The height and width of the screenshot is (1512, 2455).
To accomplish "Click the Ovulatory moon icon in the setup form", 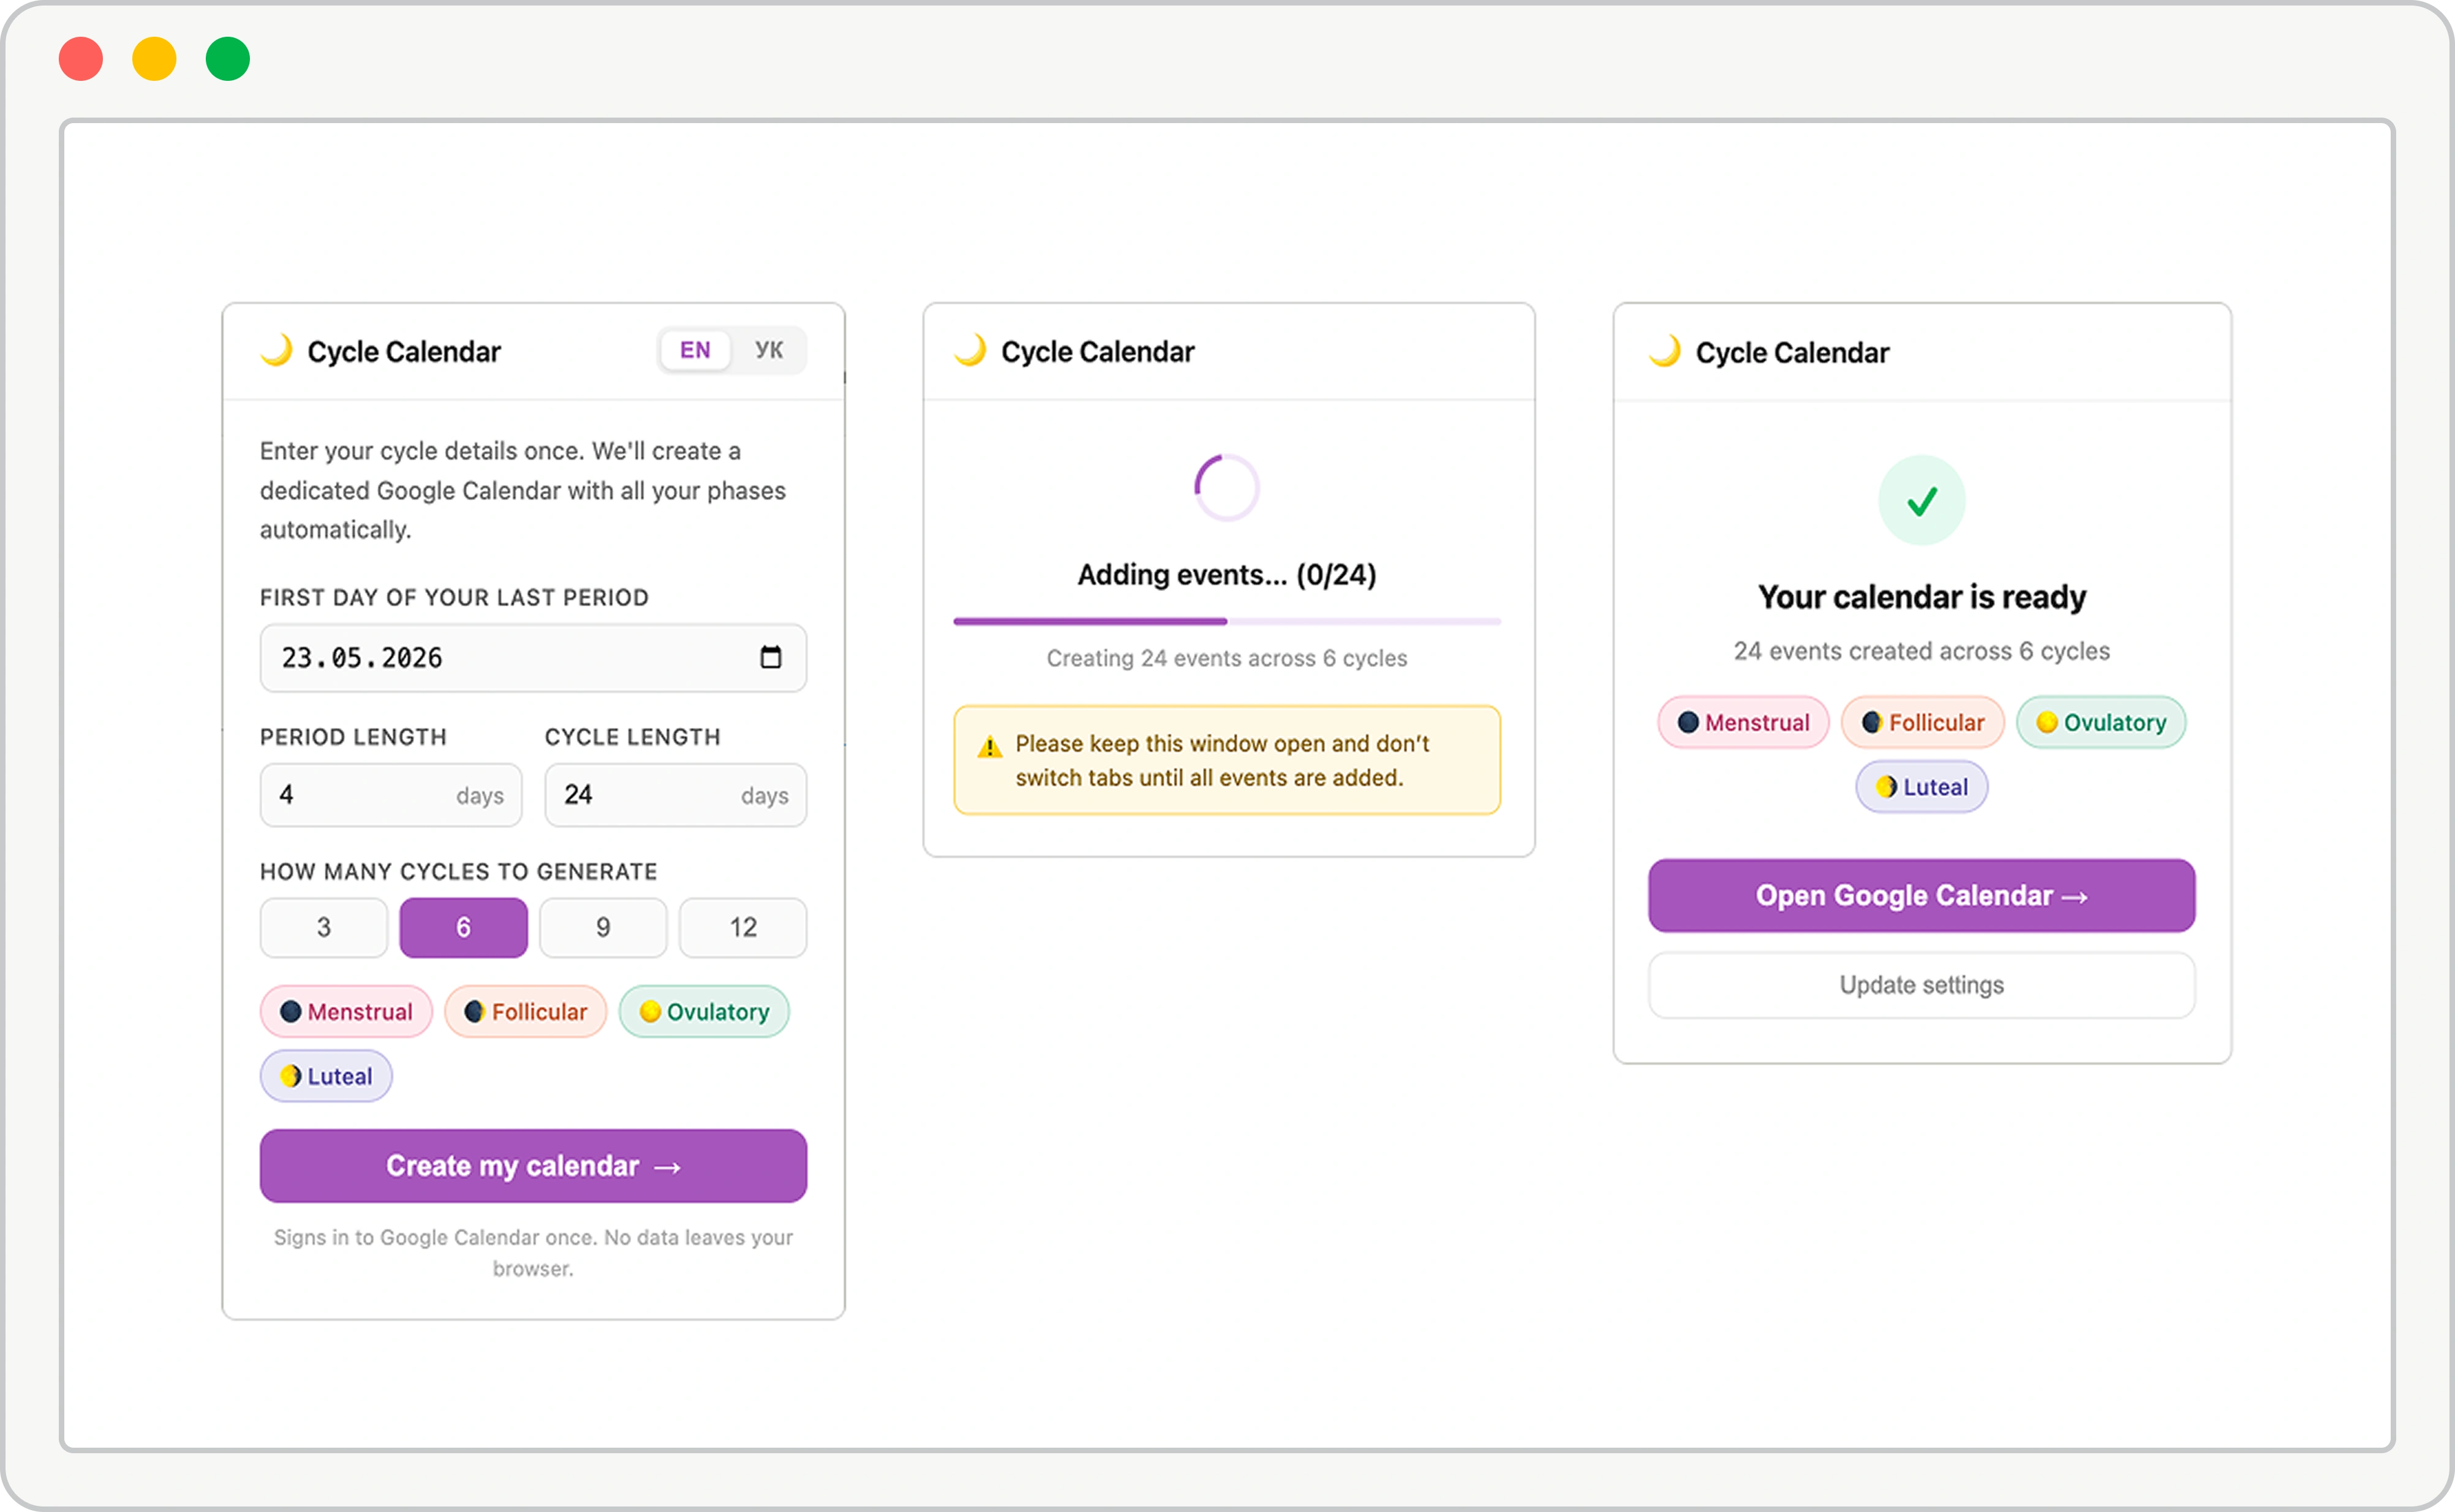I will click(x=650, y=1012).
